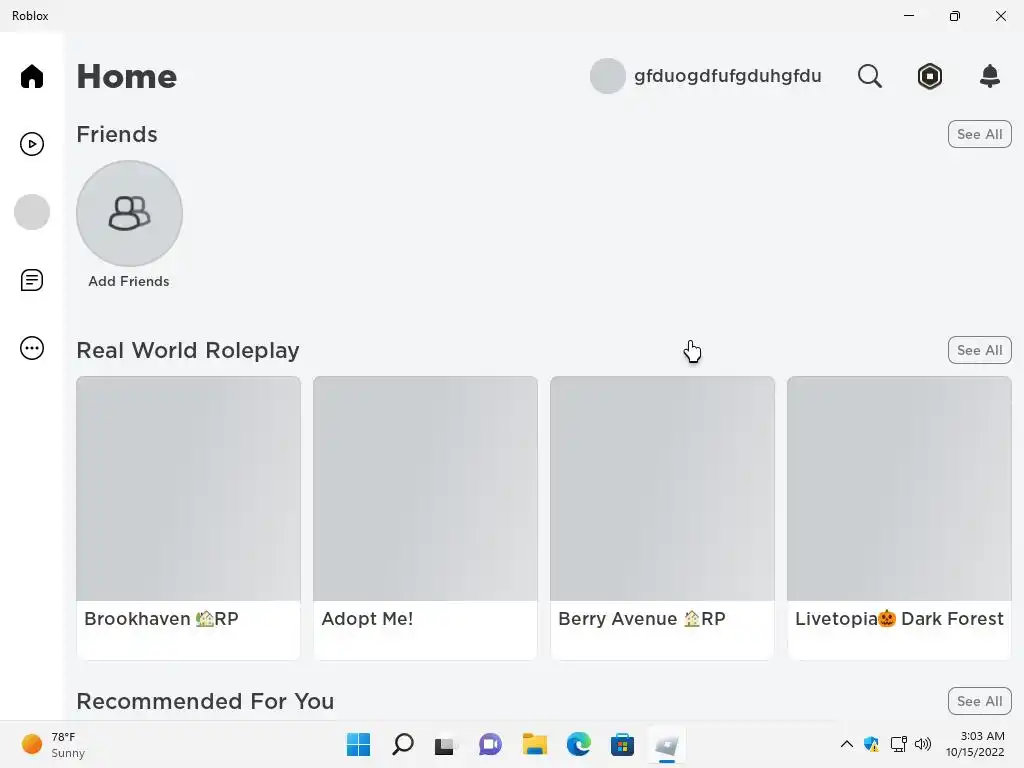The width and height of the screenshot is (1024, 768).
Task: Open the Home sidebar icon
Action: (x=31, y=76)
